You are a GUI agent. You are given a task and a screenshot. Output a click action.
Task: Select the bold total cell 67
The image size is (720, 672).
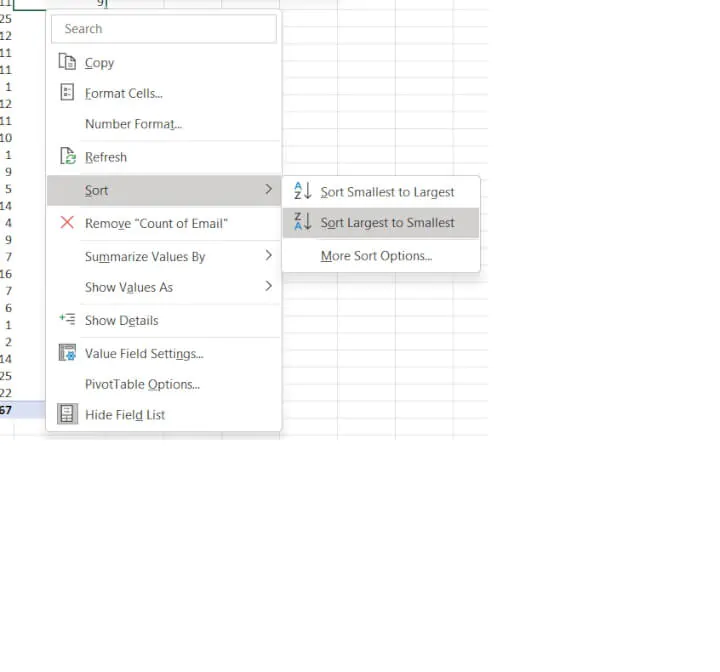tap(6, 410)
